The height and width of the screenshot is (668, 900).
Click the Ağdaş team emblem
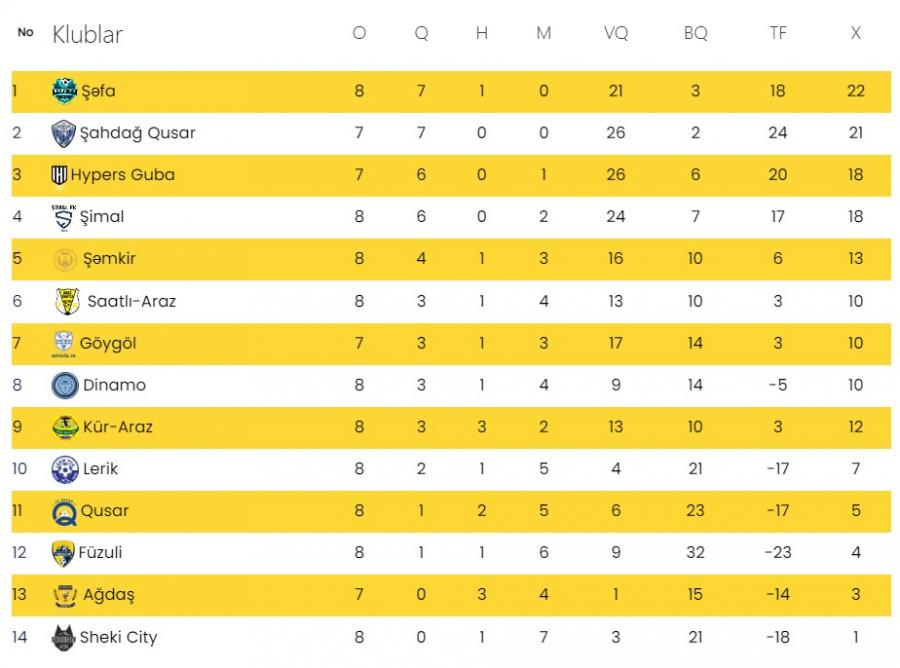tap(65, 595)
